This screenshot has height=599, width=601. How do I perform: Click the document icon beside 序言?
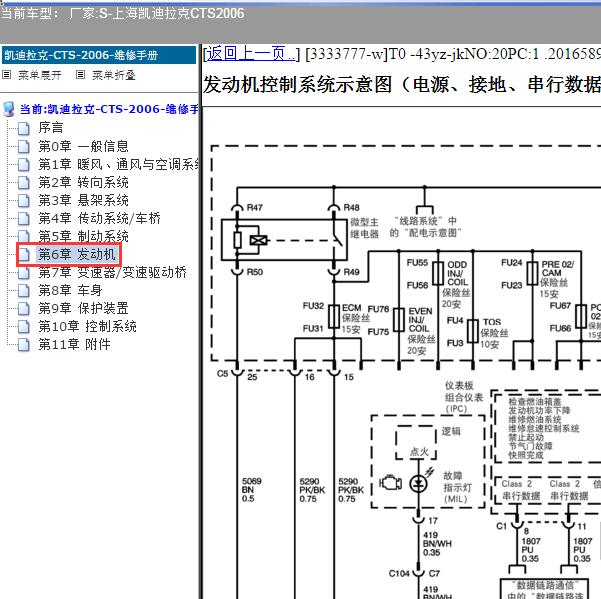(x=24, y=128)
